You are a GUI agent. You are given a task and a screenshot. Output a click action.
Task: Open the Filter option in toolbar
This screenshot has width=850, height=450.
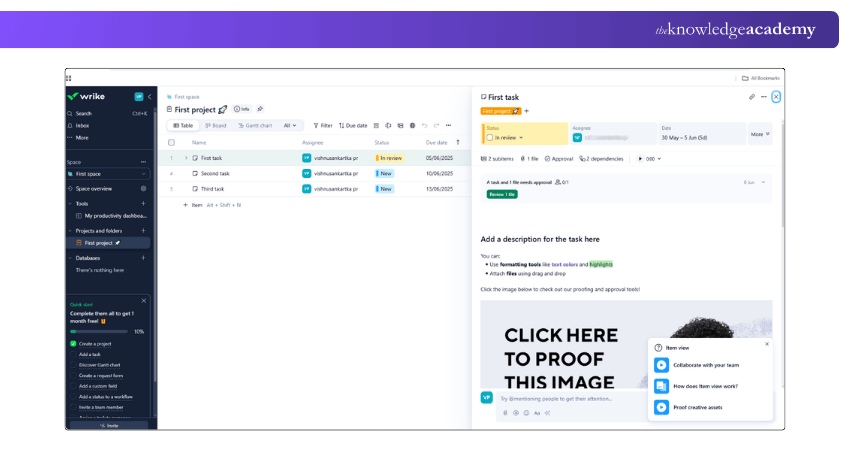pyautogui.click(x=323, y=125)
